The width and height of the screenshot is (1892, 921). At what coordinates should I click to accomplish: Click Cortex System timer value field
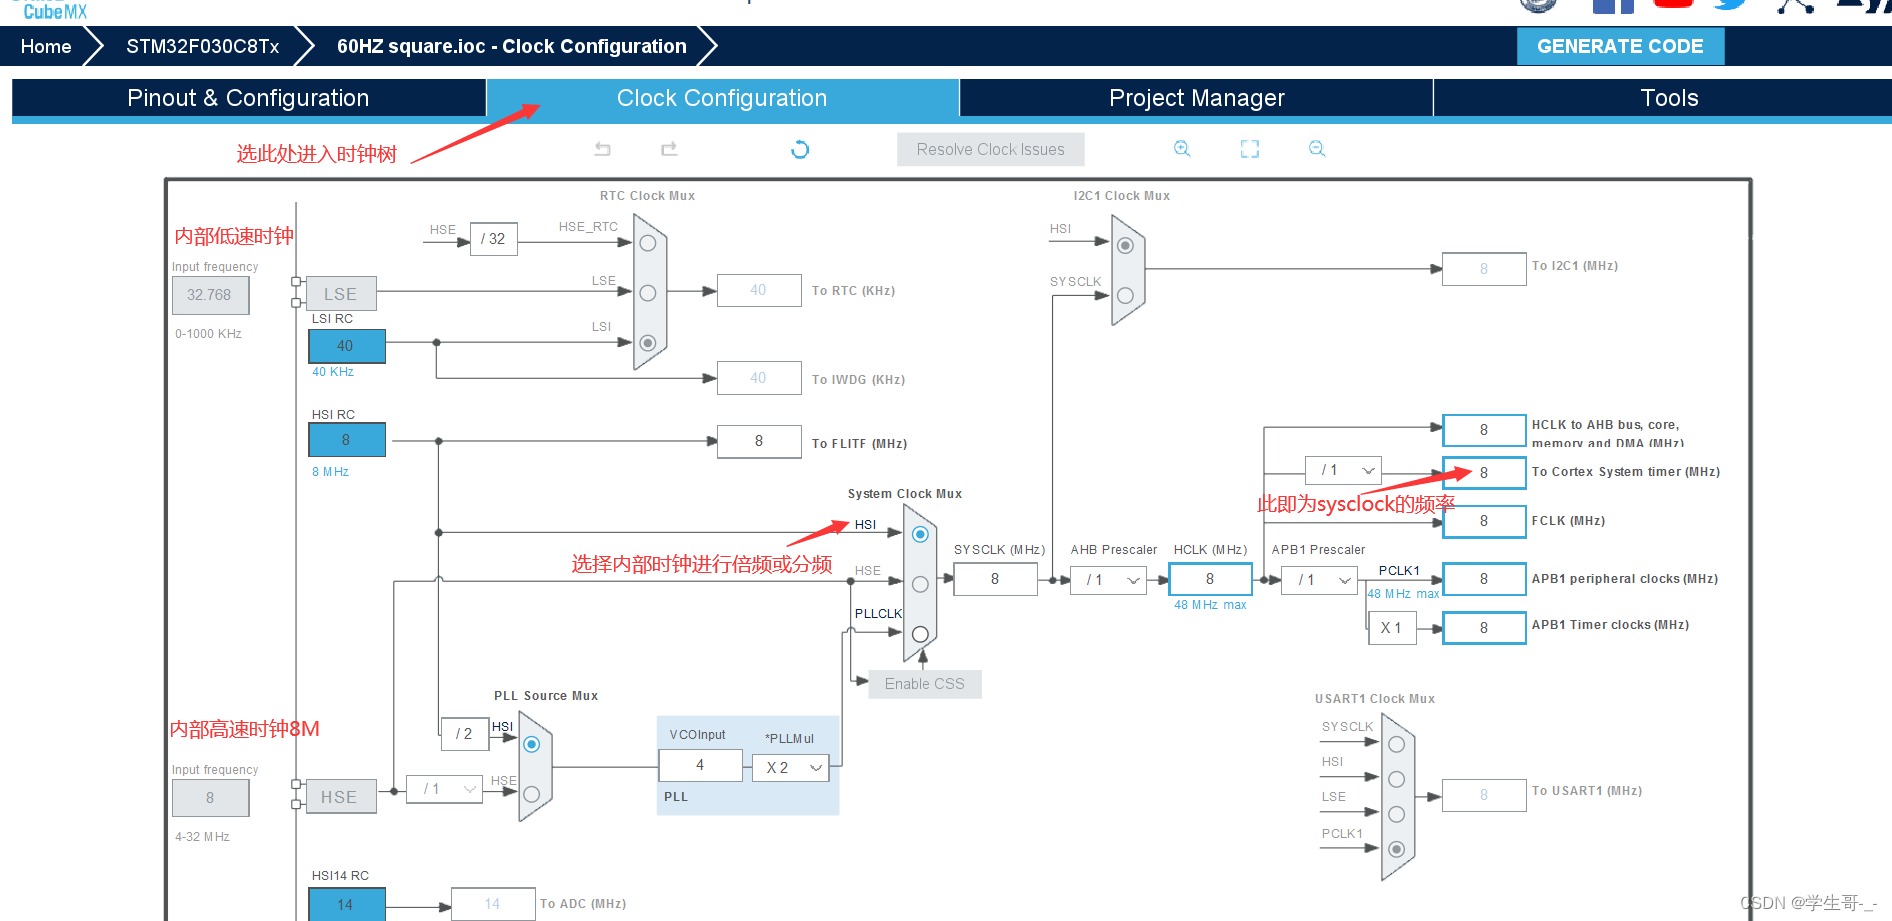click(x=1484, y=472)
